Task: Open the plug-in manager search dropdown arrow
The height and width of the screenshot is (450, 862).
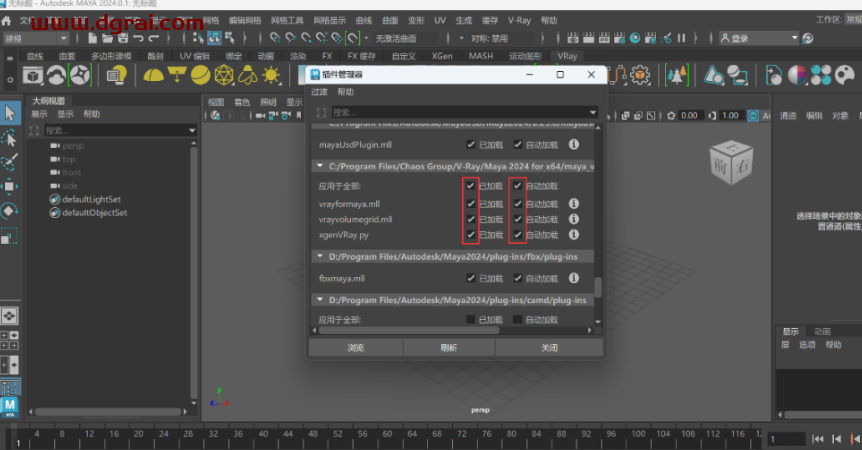Action: coord(593,113)
